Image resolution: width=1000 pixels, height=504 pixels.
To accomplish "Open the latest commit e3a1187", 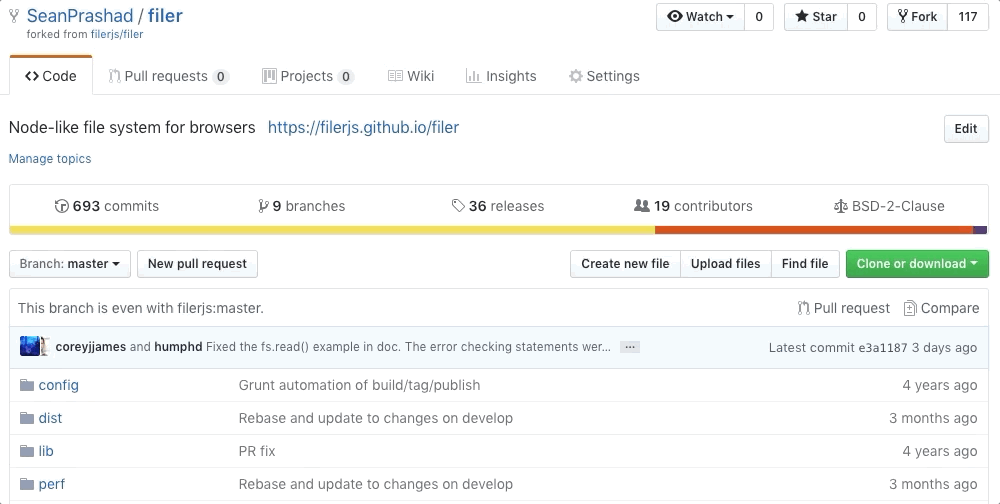I will (882, 348).
